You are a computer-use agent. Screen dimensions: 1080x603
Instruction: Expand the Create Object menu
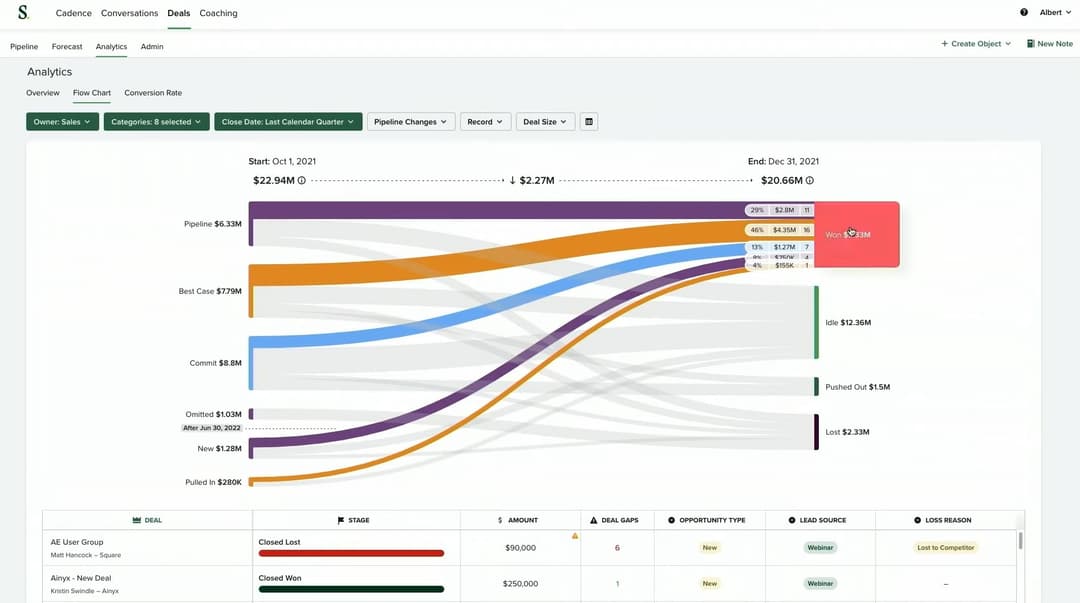pos(976,43)
